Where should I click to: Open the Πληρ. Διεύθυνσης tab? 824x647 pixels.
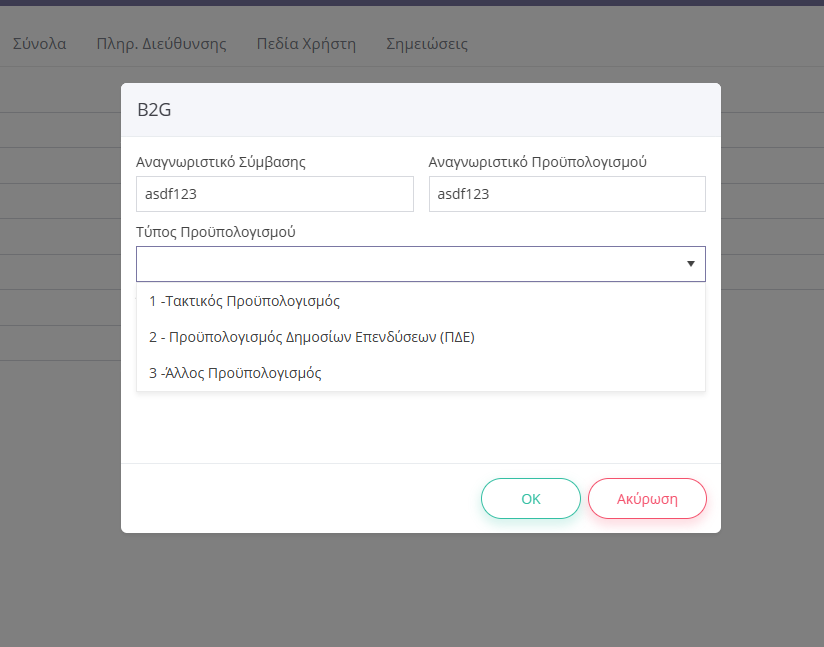[161, 44]
